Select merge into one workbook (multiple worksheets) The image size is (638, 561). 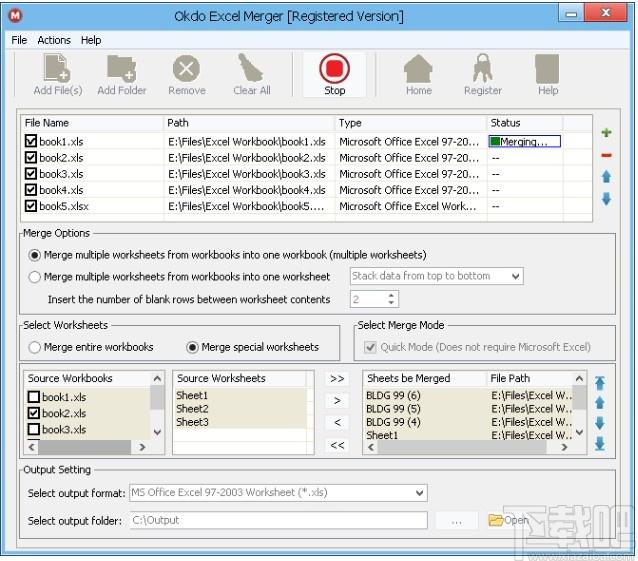pyautogui.click(x=35, y=255)
